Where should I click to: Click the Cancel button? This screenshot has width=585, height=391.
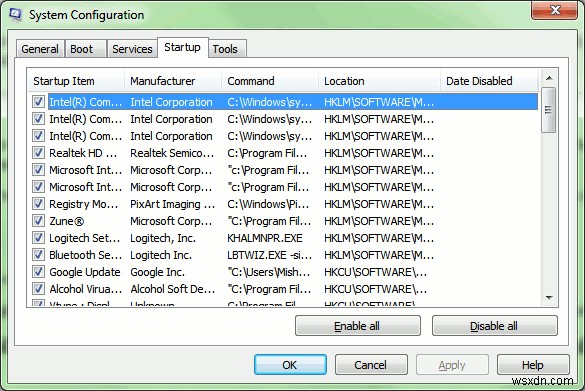pyautogui.click(x=371, y=365)
